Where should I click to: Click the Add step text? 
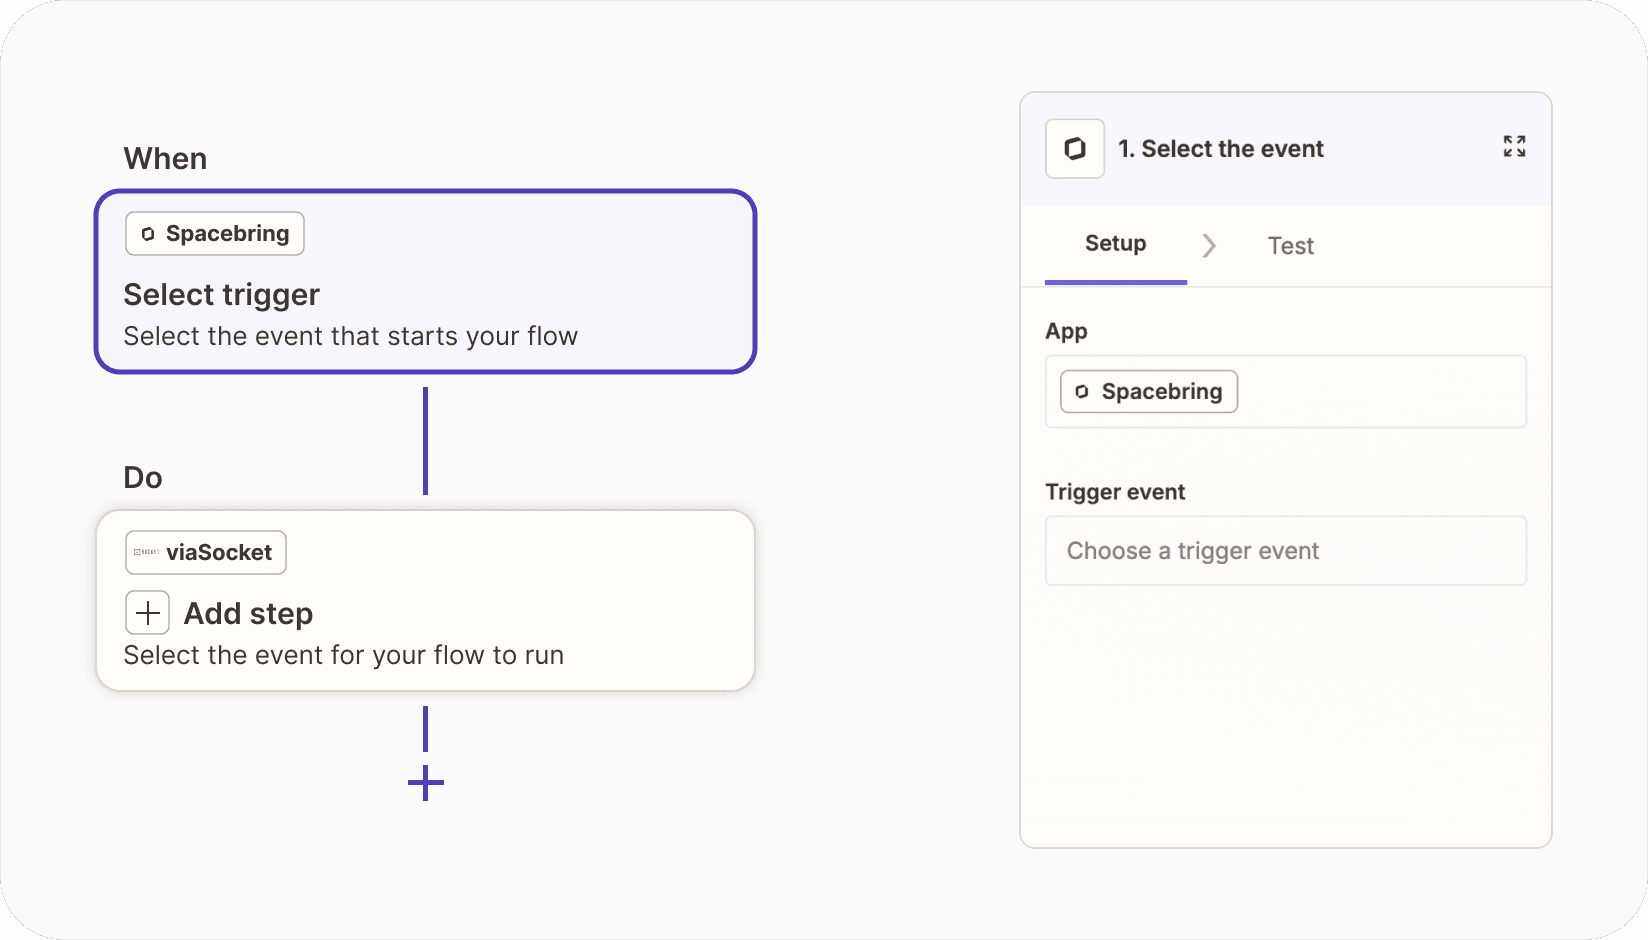click(248, 614)
